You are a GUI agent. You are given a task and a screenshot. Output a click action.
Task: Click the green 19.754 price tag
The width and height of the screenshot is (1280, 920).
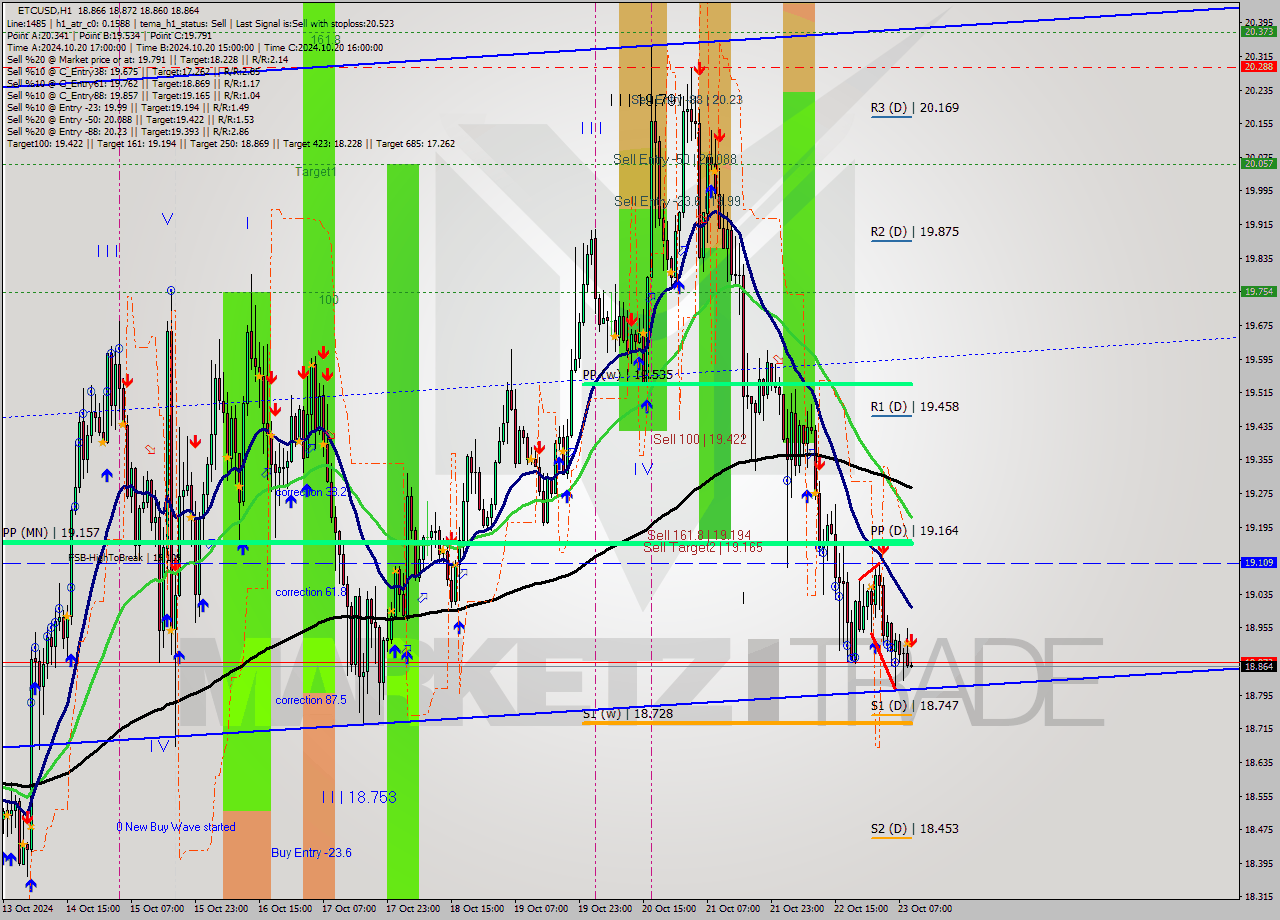pos(1258,291)
